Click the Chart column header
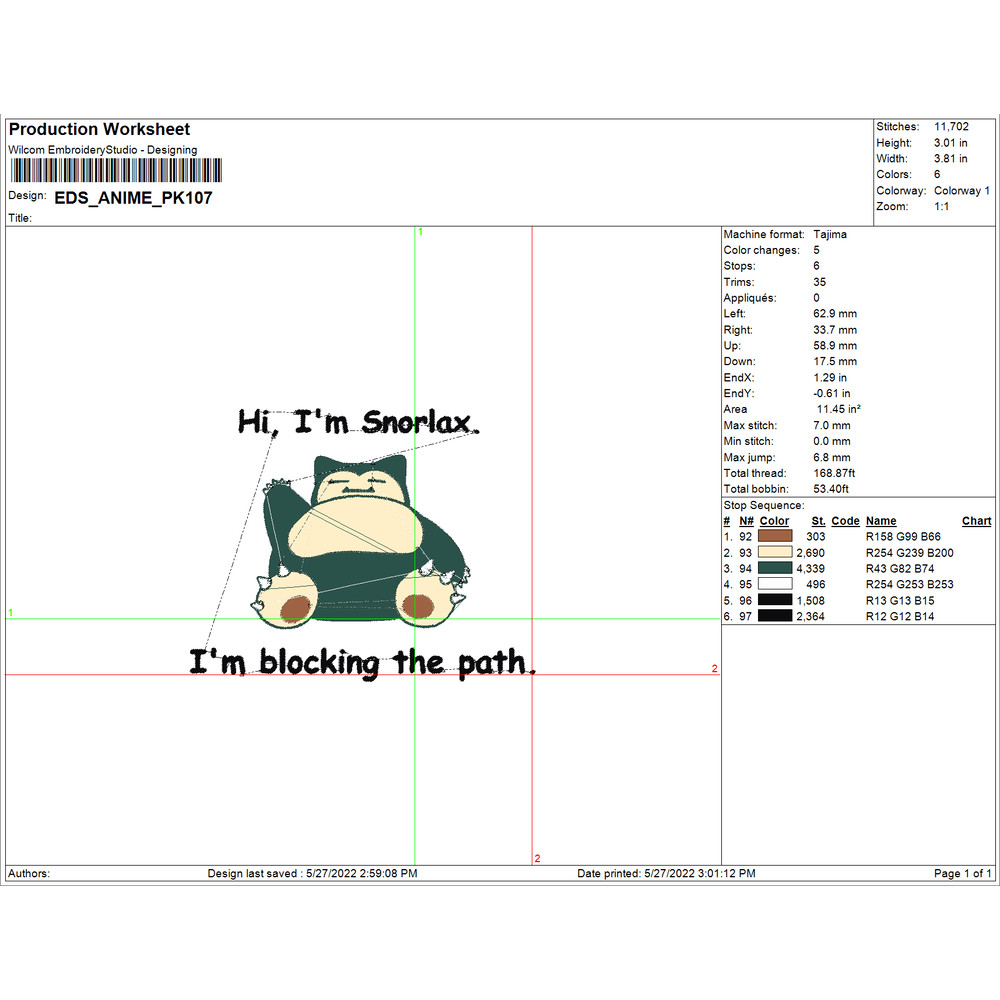Screen dimensions: 1000x1000 point(976,521)
